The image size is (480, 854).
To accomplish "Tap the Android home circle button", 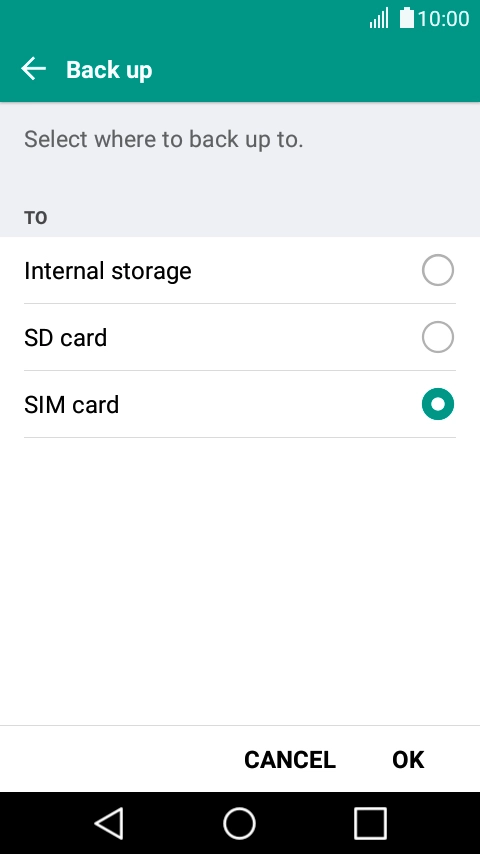I will [240, 823].
